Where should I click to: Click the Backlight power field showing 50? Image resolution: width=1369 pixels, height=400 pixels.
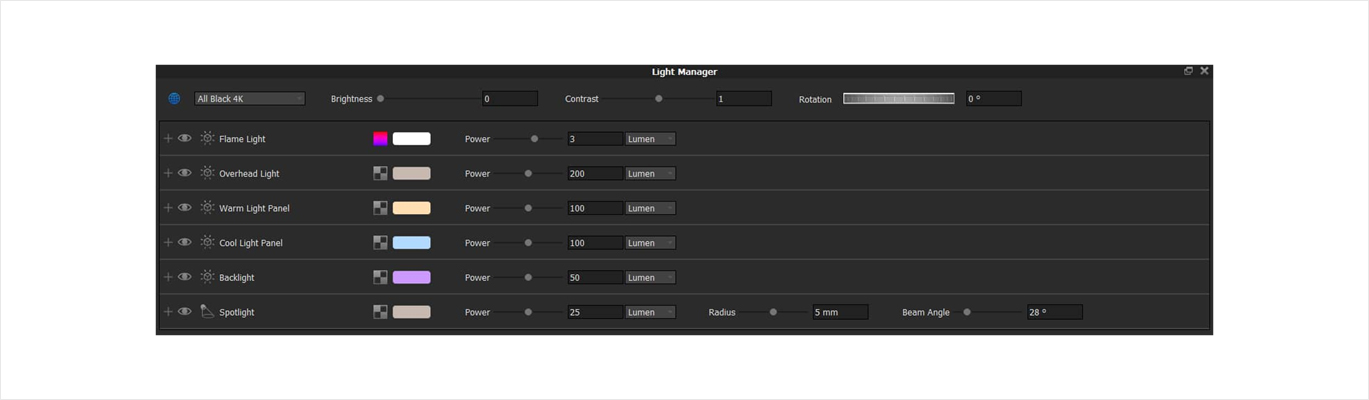[x=595, y=277]
